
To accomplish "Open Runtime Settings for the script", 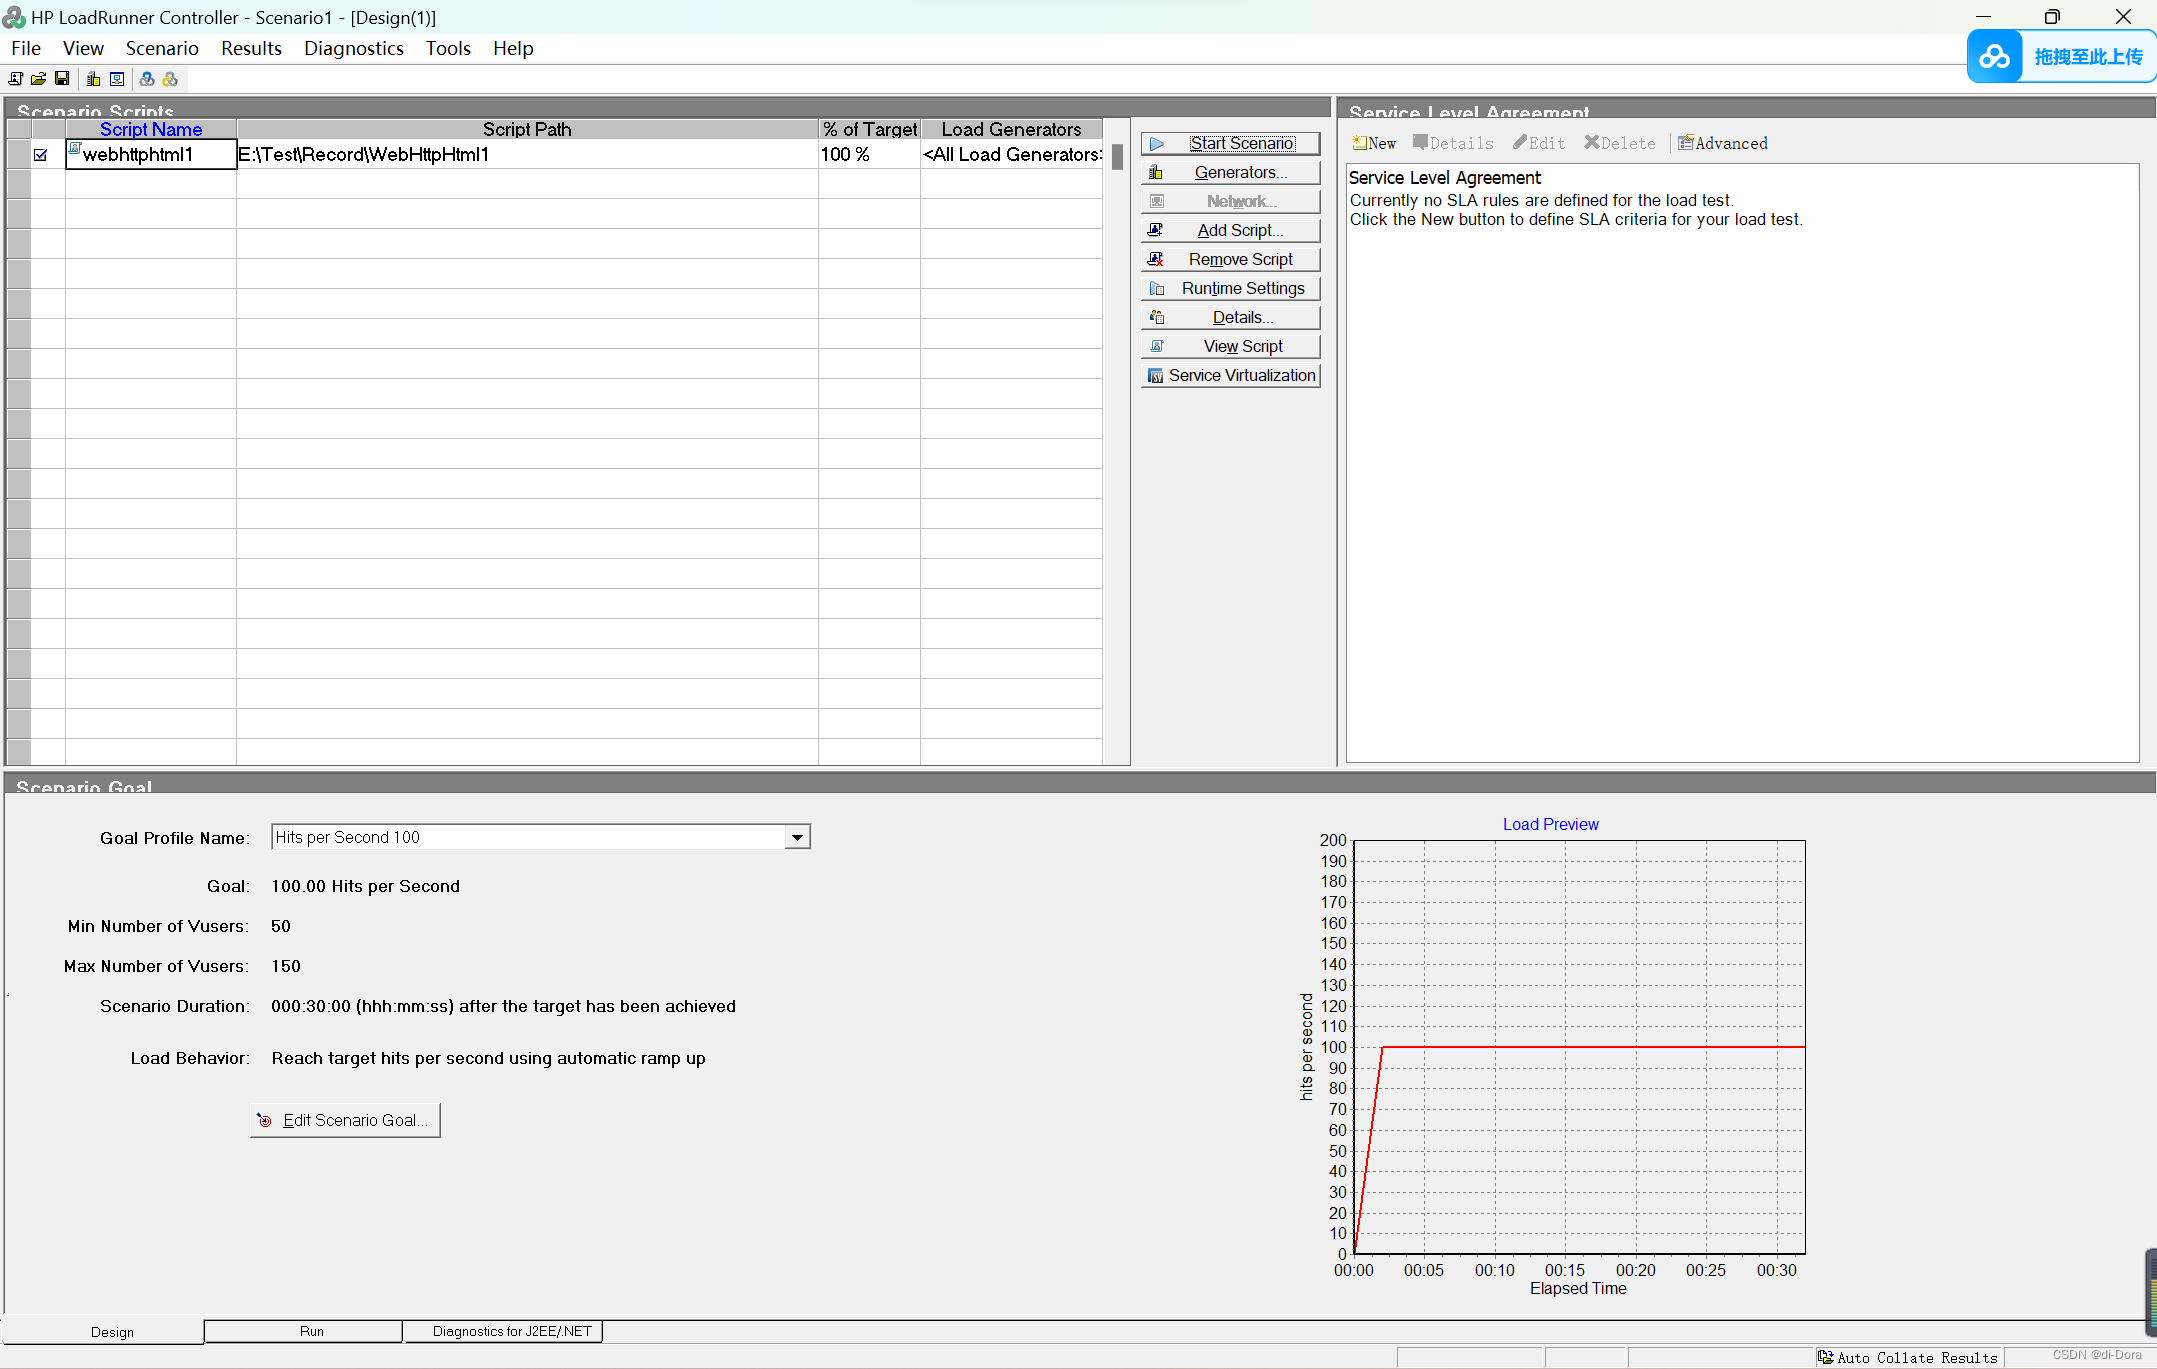I will click(x=1230, y=288).
